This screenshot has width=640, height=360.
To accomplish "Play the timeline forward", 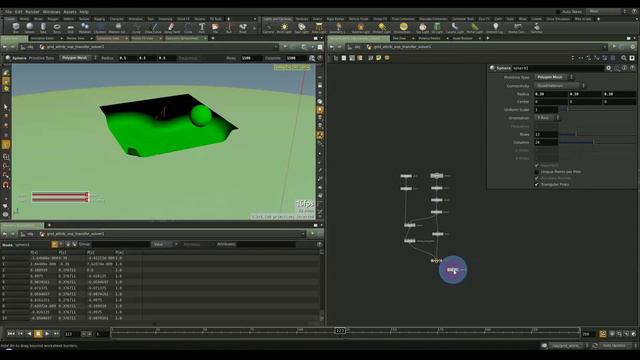I will 47,333.
